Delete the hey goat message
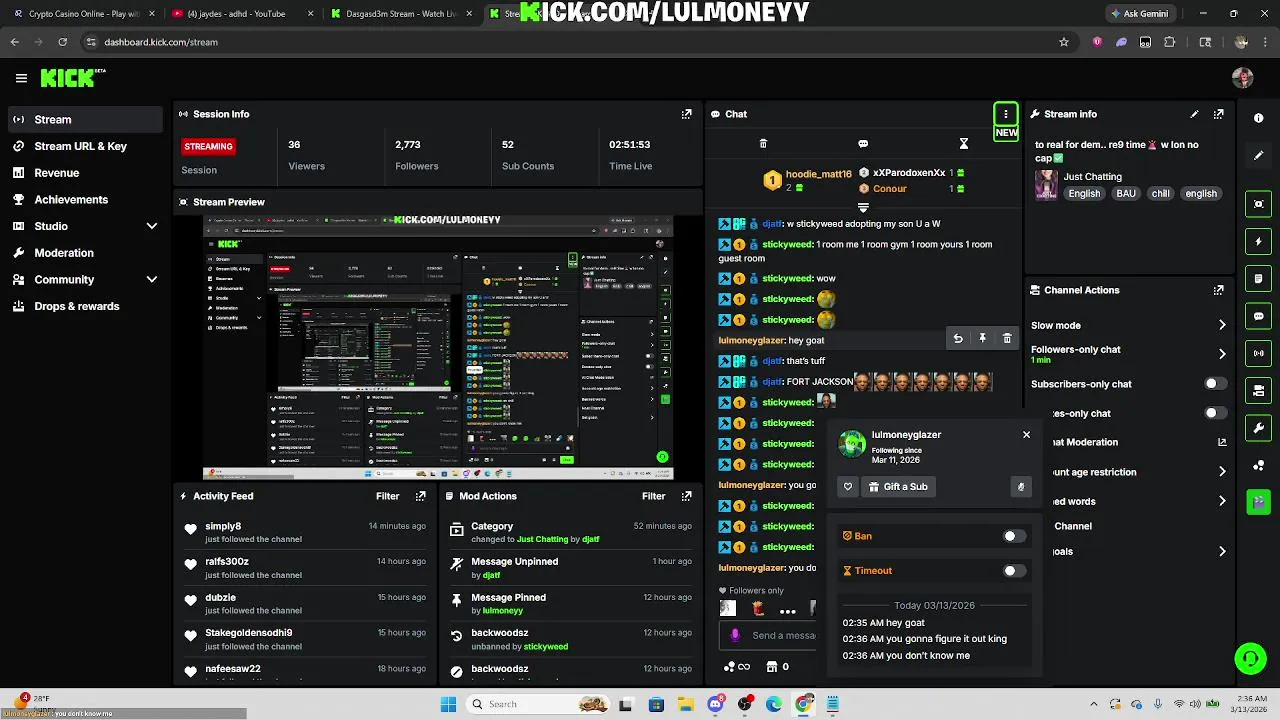The width and height of the screenshot is (1280, 720). [1007, 339]
